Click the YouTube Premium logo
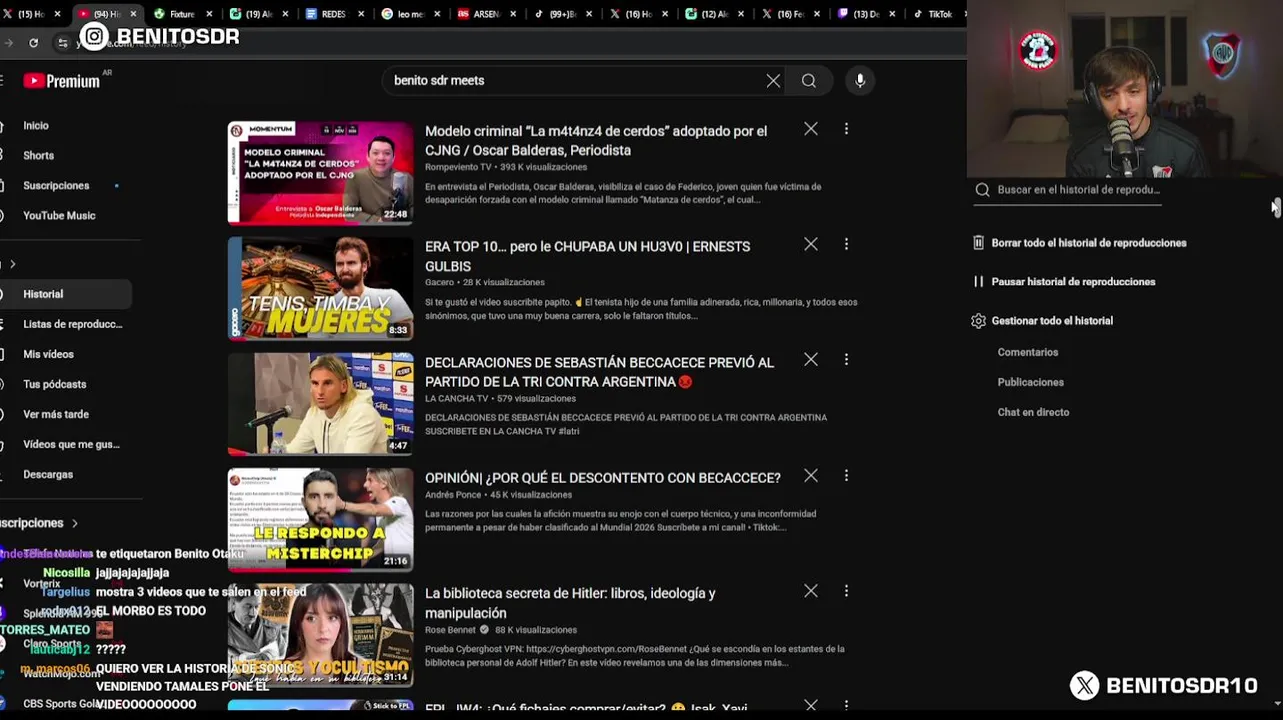This screenshot has width=1283, height=720. [62, 81]
